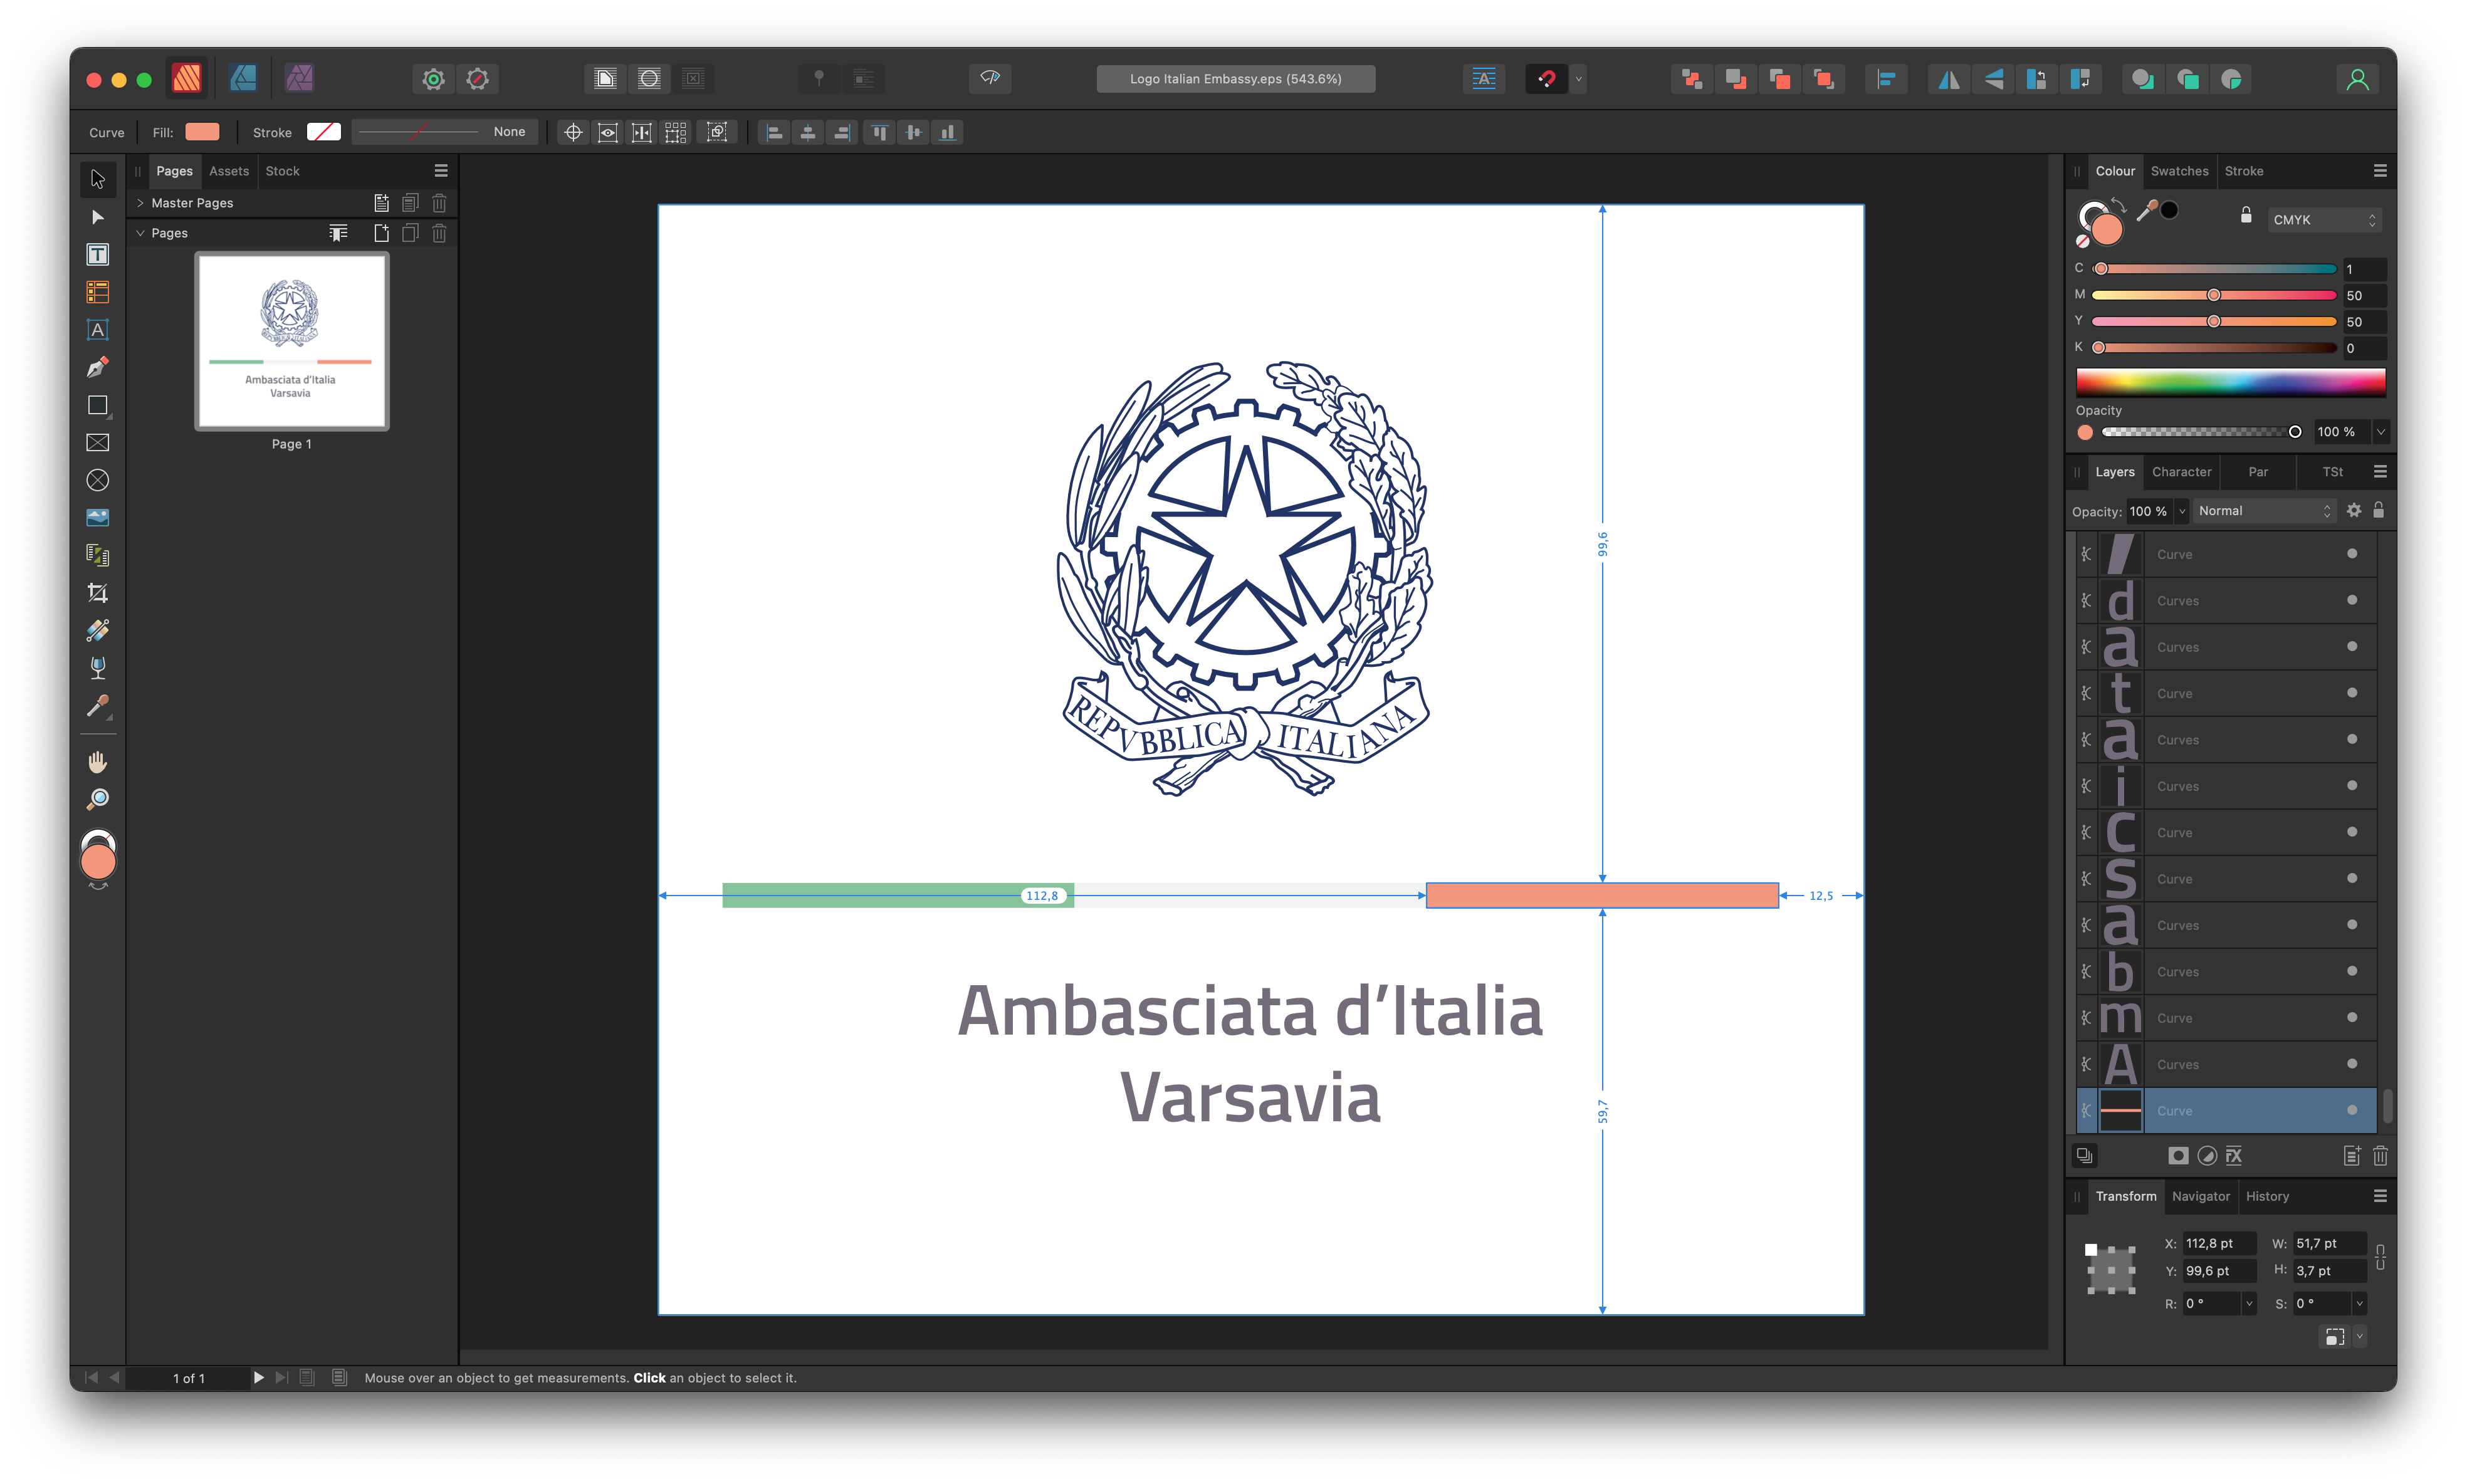Screen dimensions: 2467x1484
Task: Click the Stroke swatch in context toolbar
Action: point(323,132)
